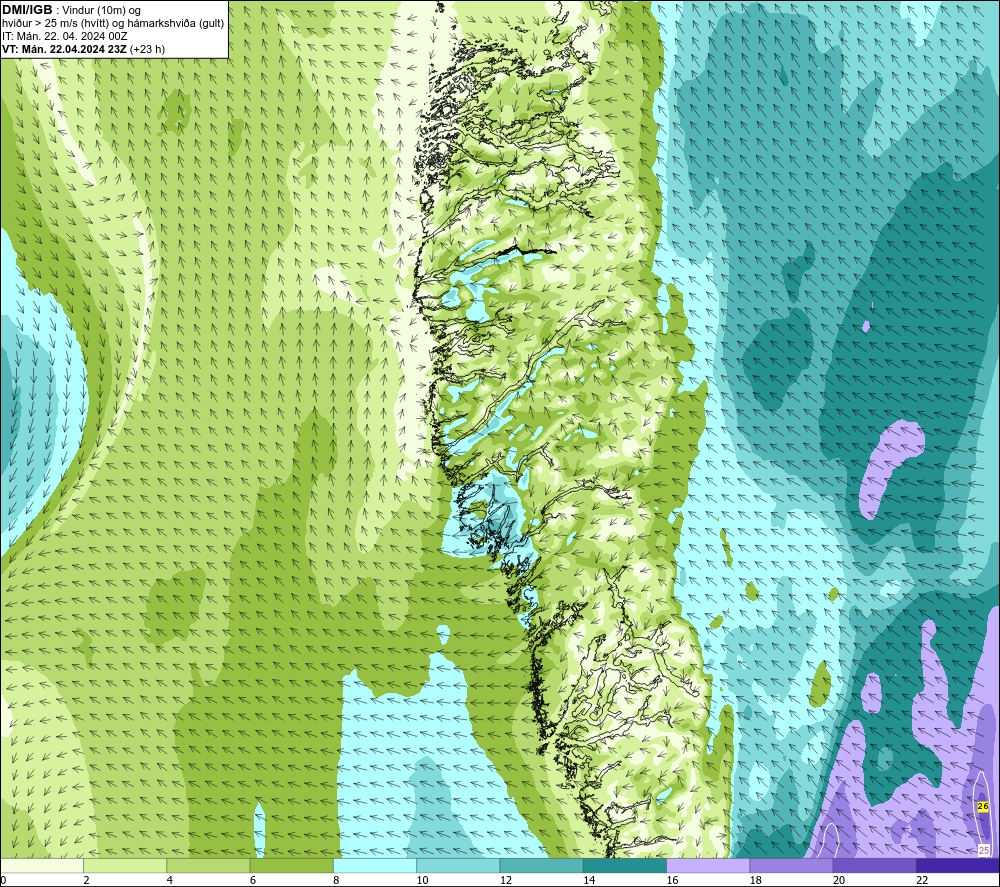This screenshot has height=887, width=1000.
Task: Pick the violet 20–22 m/s color swatch
Action: pyautogui.click(x=875, y=865)
